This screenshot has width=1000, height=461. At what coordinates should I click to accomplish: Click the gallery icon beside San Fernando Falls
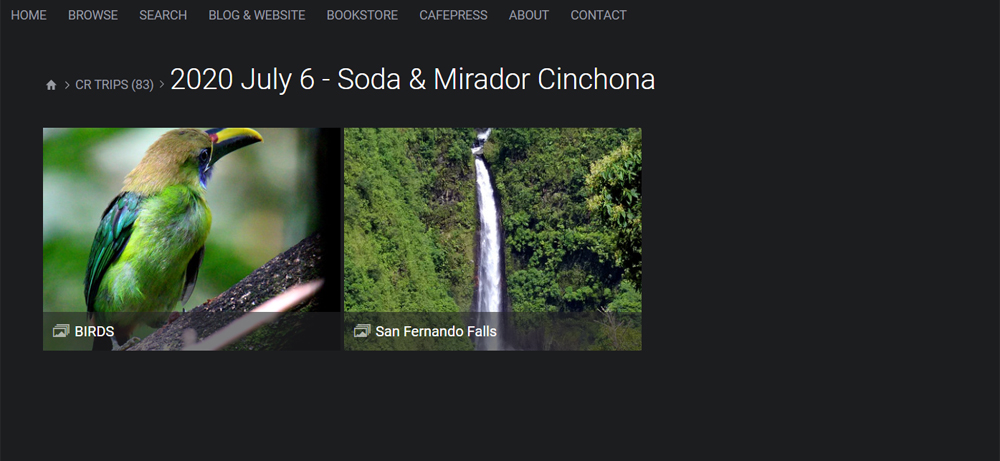(362, 331)
